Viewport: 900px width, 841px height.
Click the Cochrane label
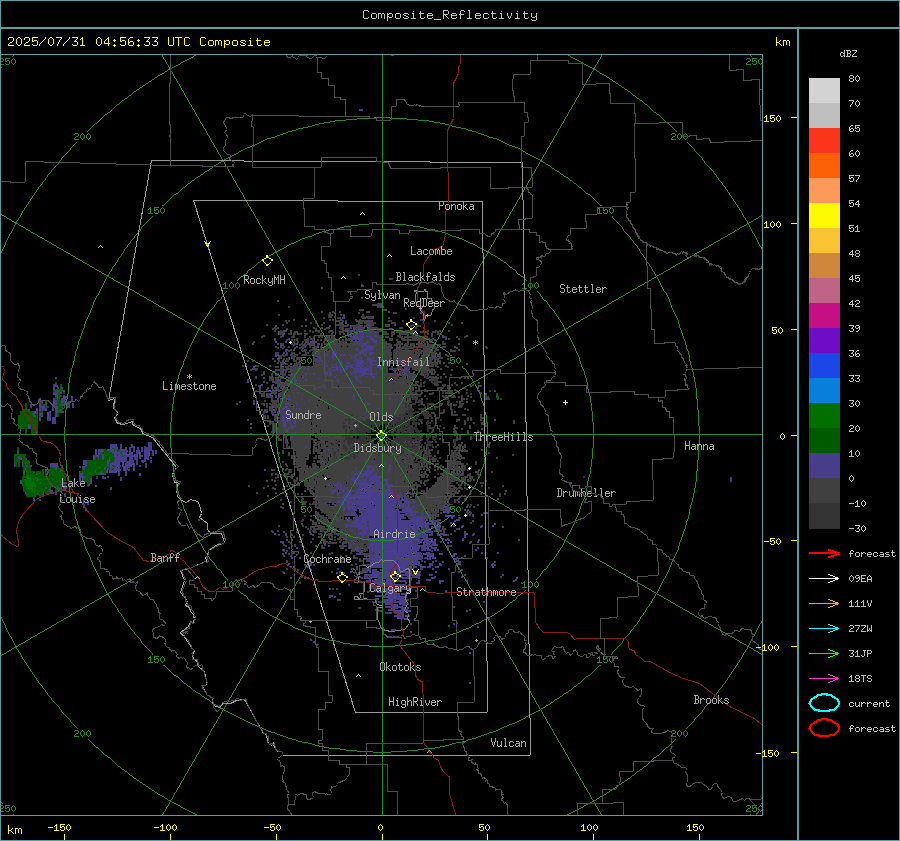pos(327,559)
